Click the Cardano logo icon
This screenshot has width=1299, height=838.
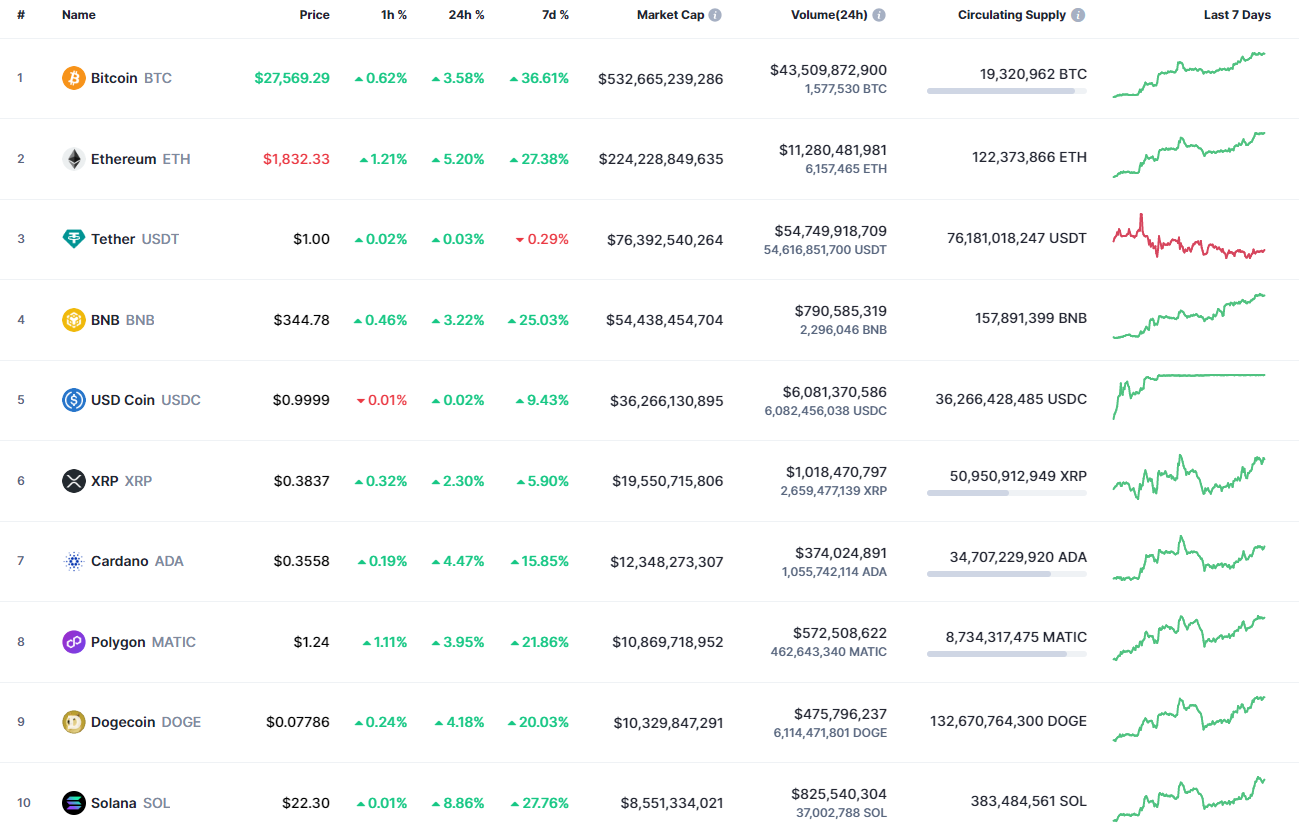click(73, 561)
